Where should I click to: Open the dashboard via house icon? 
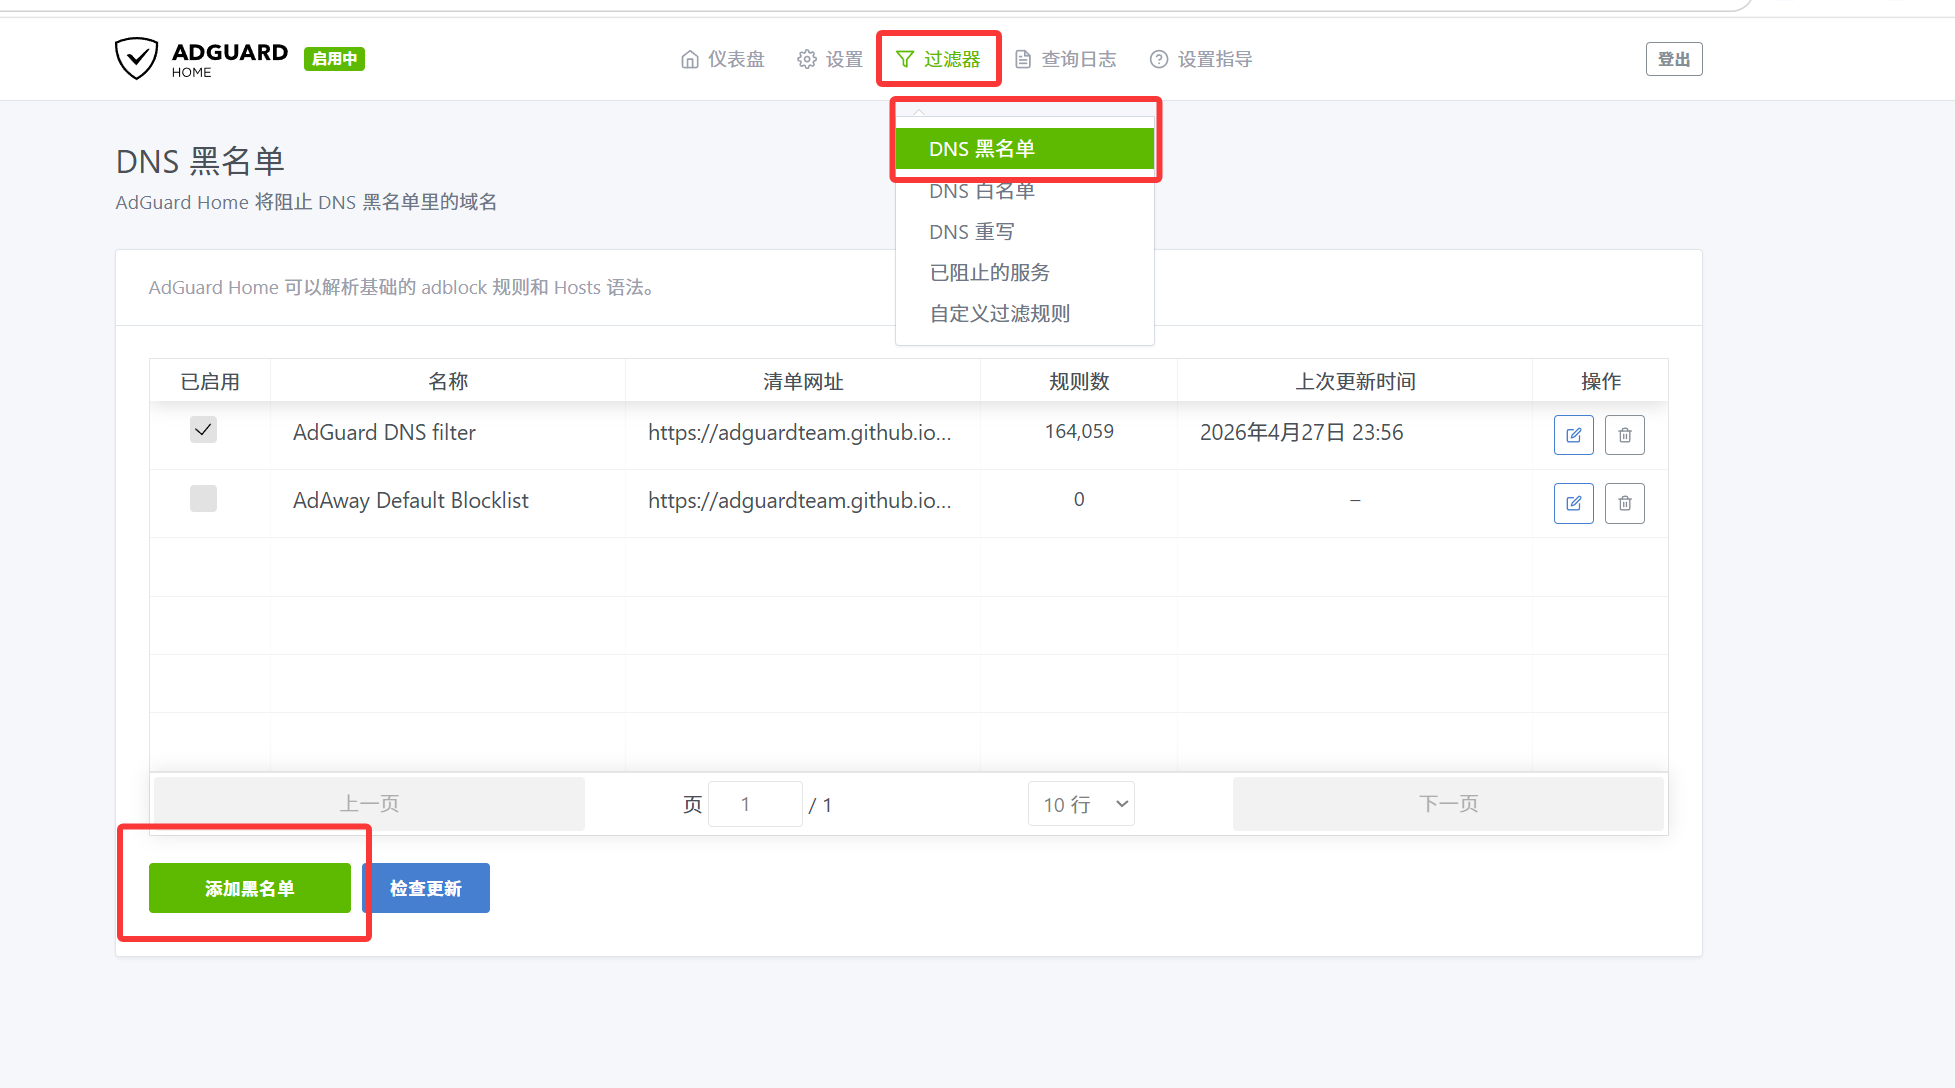690,60
